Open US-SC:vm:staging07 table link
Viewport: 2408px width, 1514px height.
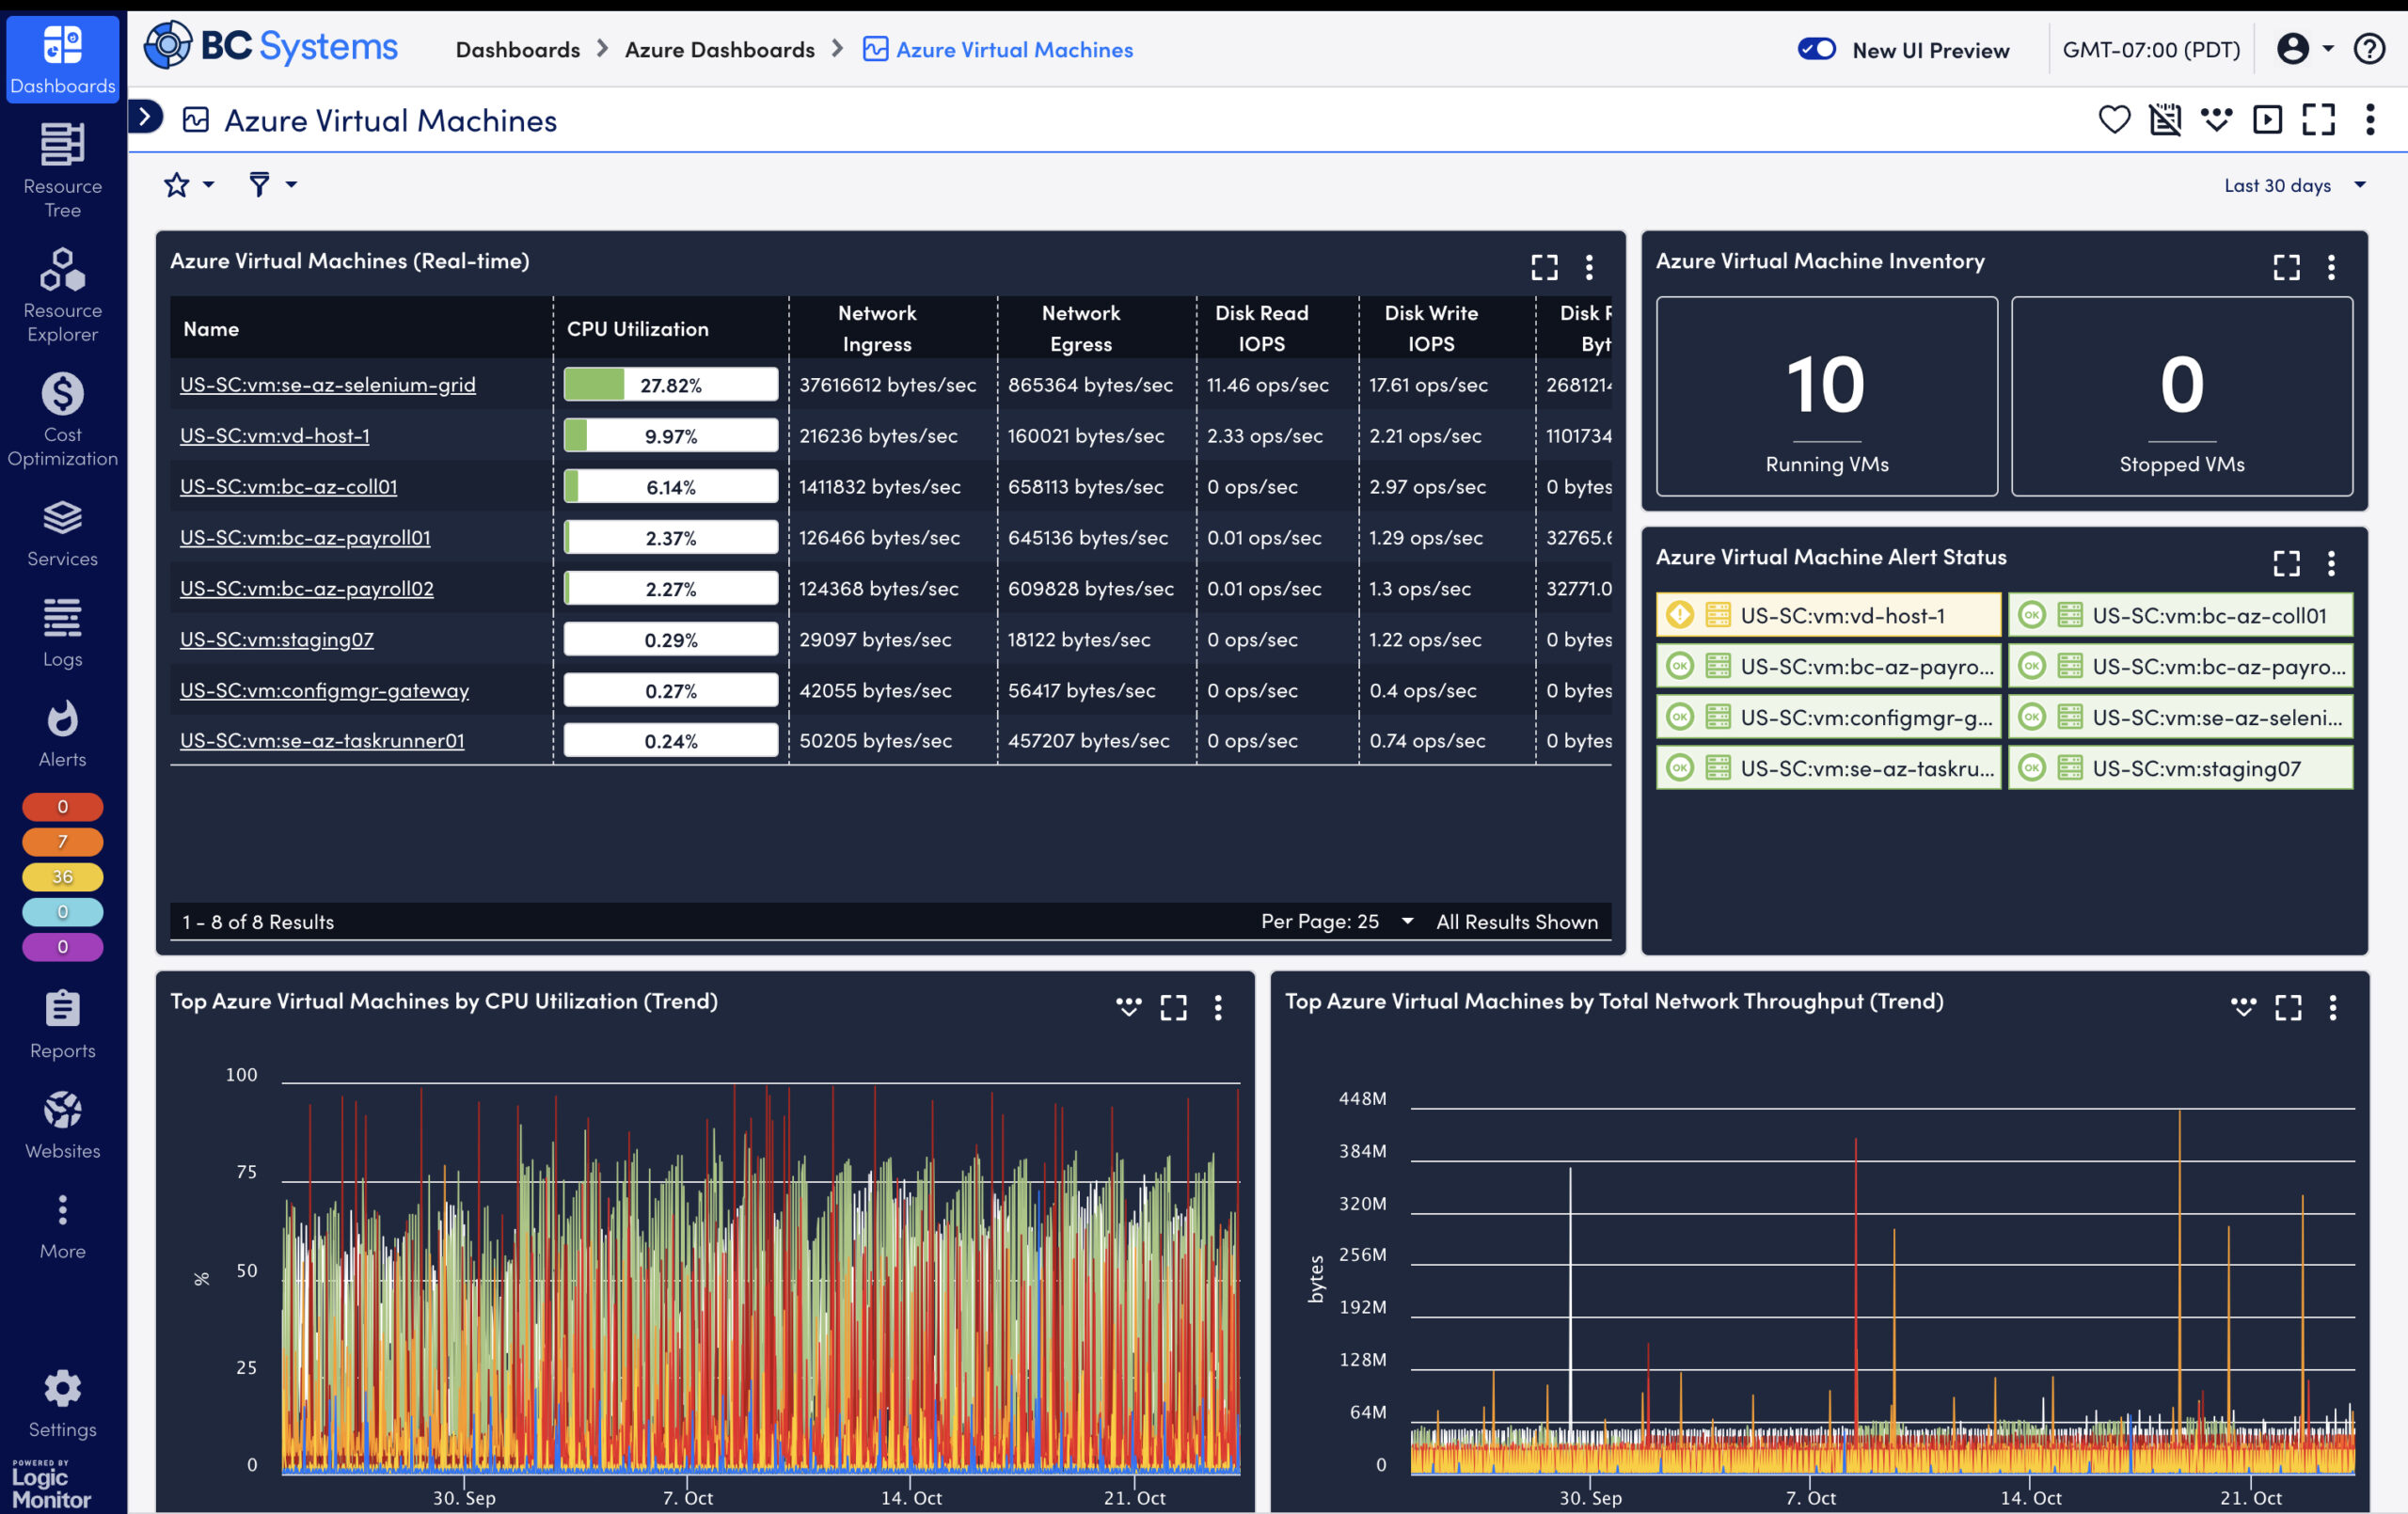pyautogui.click(x=276, y=639)
